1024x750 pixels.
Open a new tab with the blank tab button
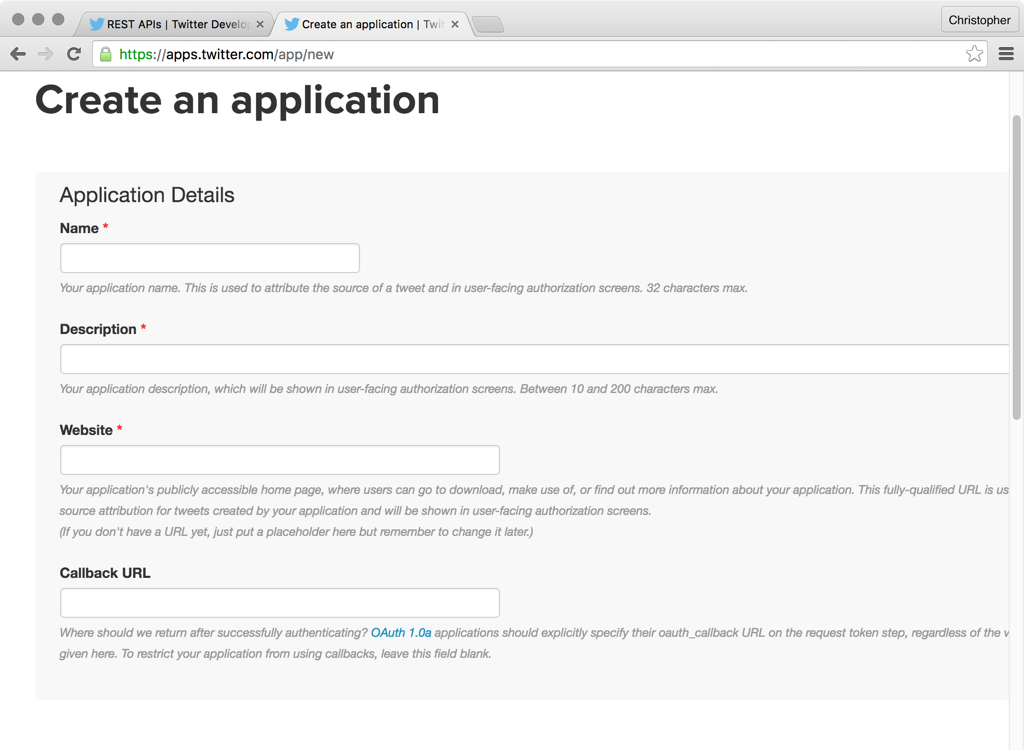pos(488,25)
